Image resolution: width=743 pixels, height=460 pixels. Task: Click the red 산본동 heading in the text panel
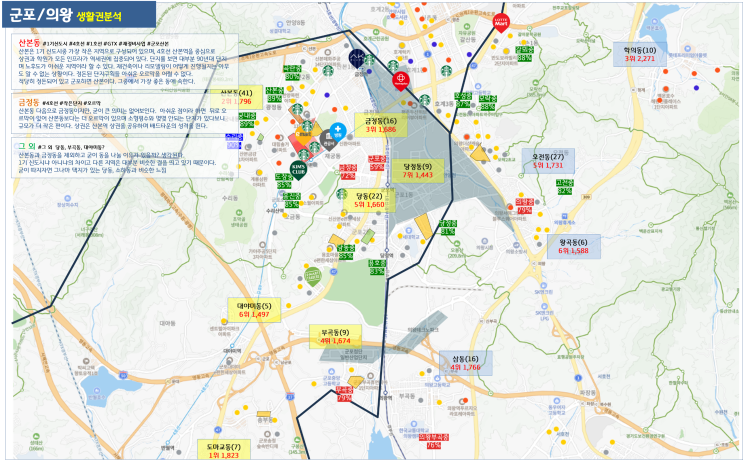pyautogui.click(x=29, y=43)
